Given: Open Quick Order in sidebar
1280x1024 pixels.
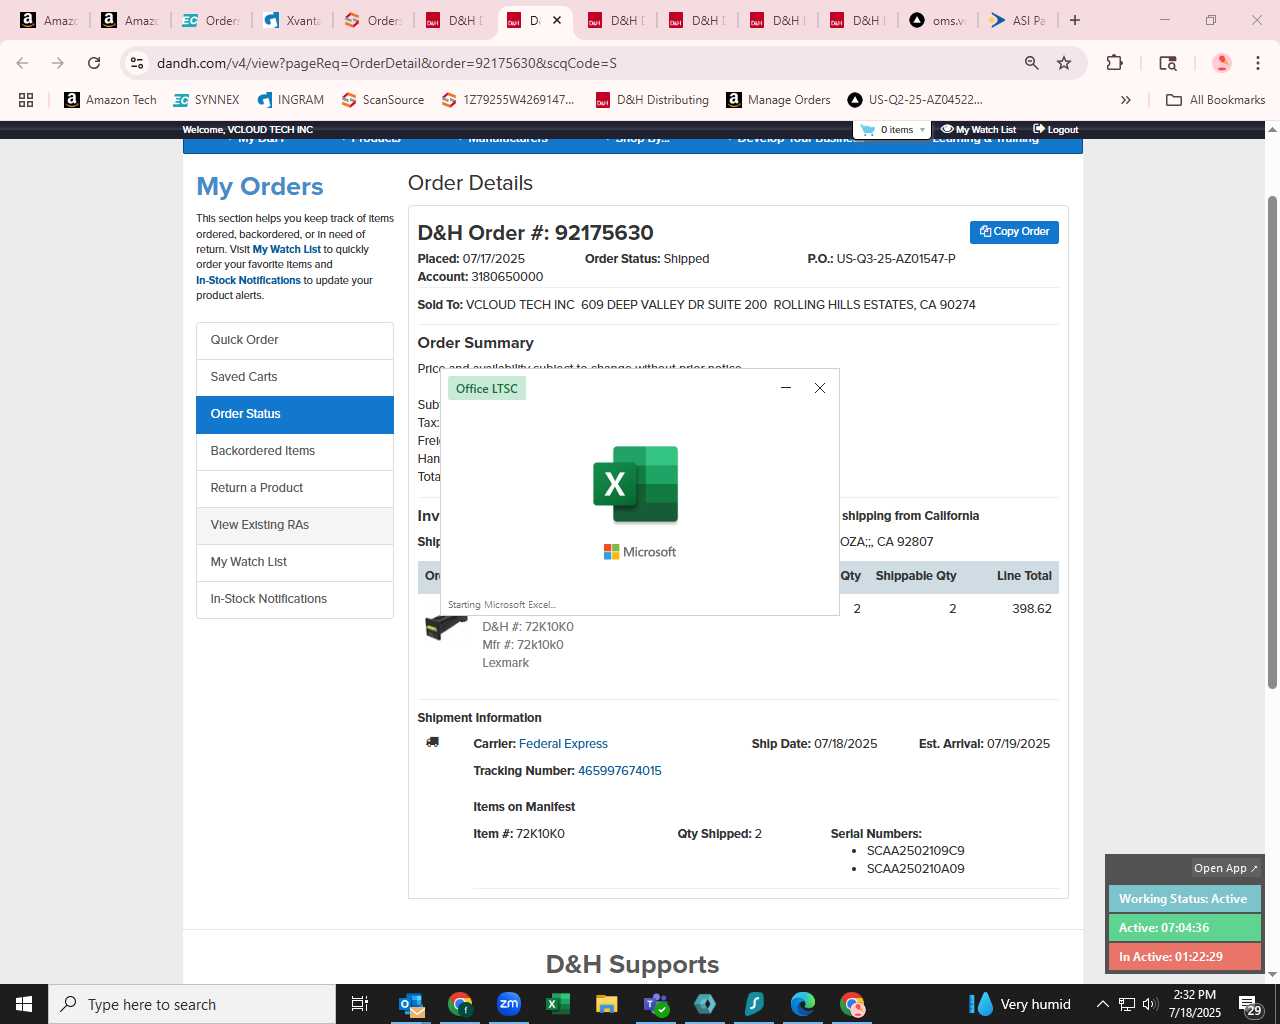Looking at the screenshot, I should click(x=295, y=340).
